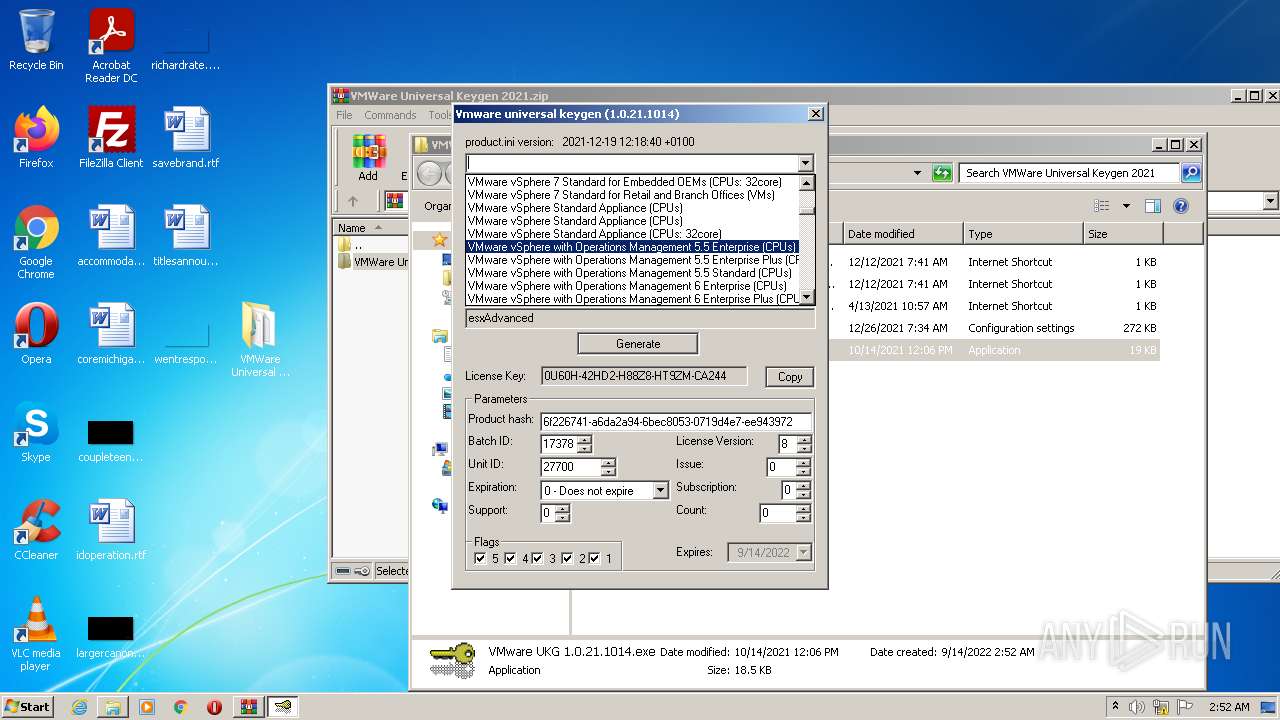Sort Explorer by Size column
The width and height of the screenshot is (1280, 720).
(x=1123, y=234)
